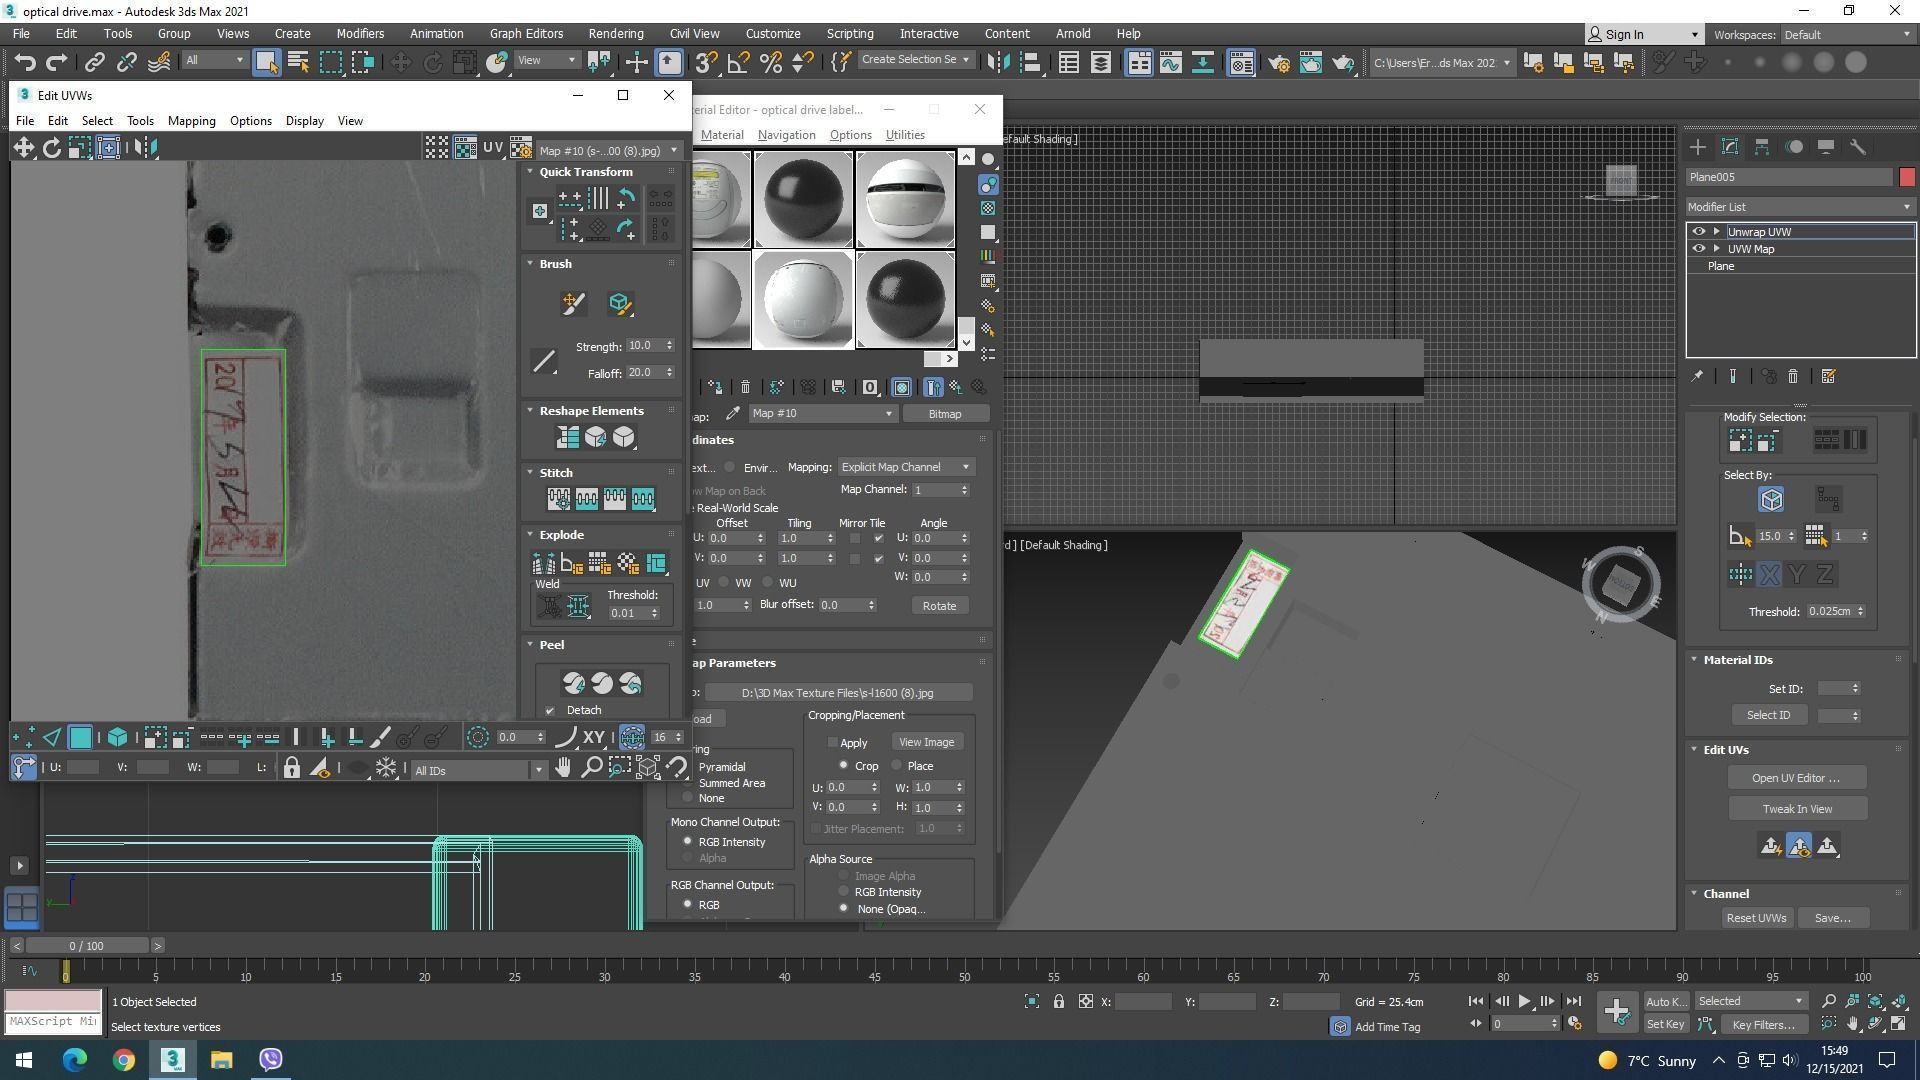Click the Redo arrow in main toolbar

(x=57, y=62)
